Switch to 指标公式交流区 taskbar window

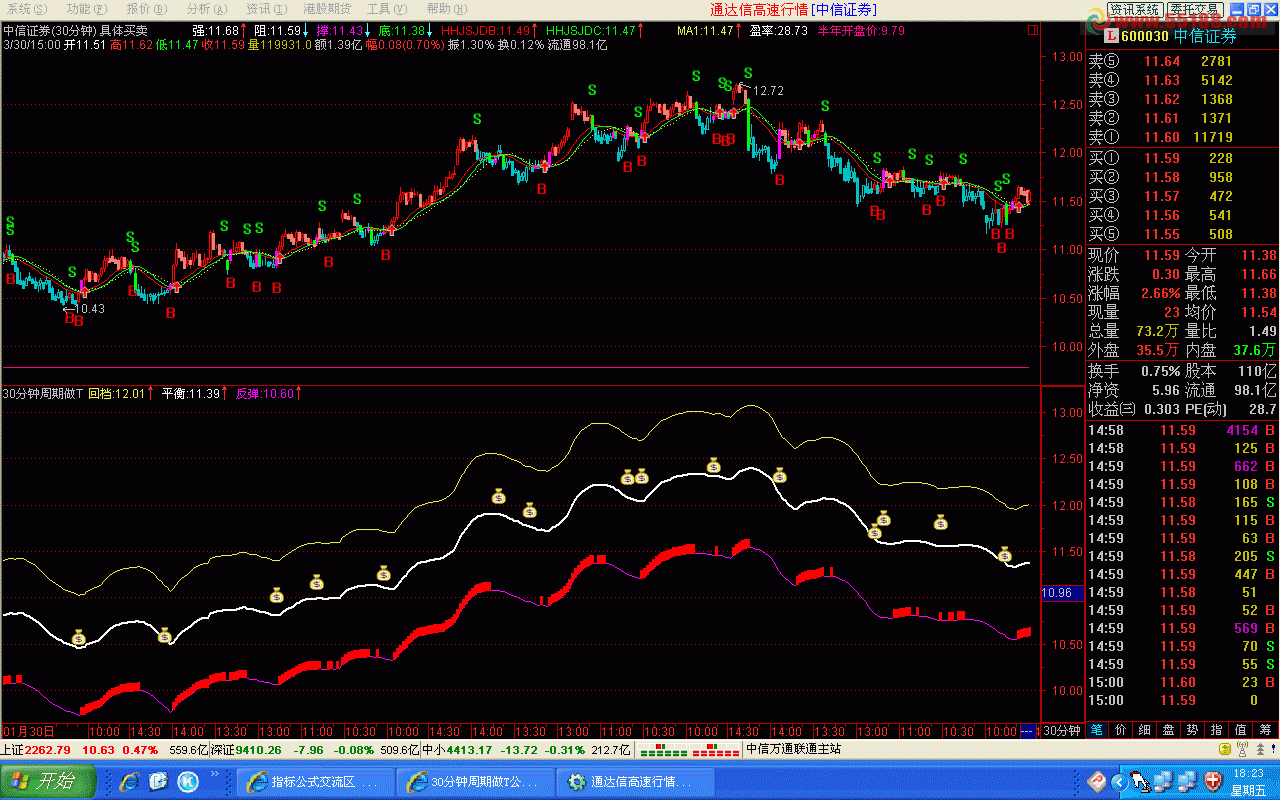coord(316,782)
